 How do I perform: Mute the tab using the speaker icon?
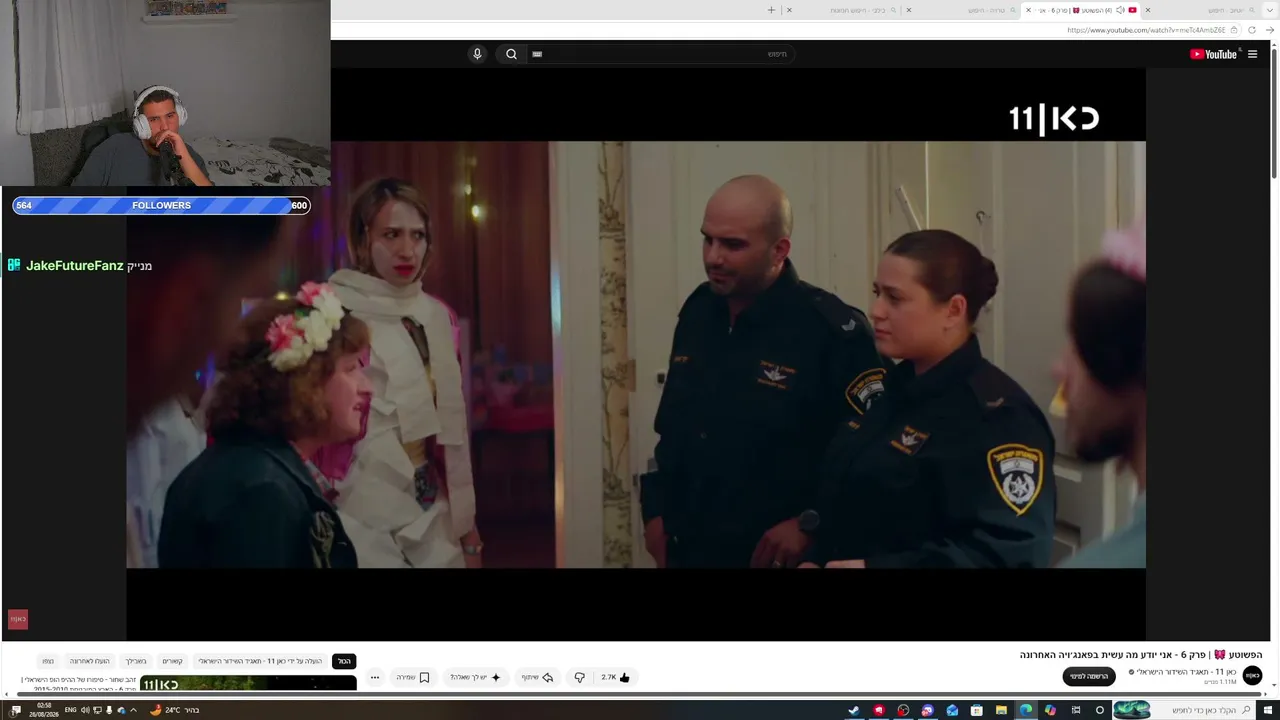(1120, 10)
